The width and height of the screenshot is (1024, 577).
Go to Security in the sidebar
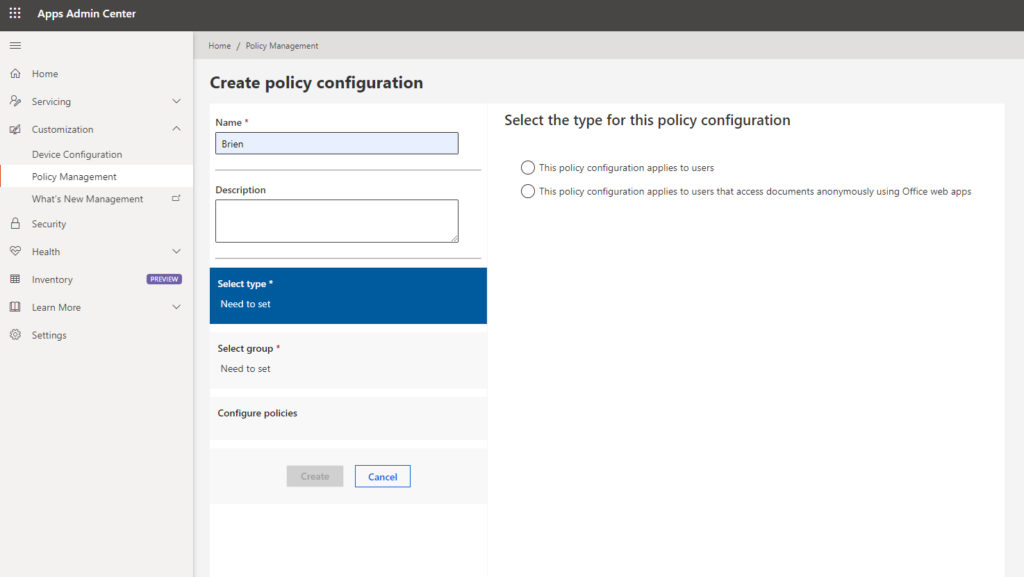[x=49, y=224]
